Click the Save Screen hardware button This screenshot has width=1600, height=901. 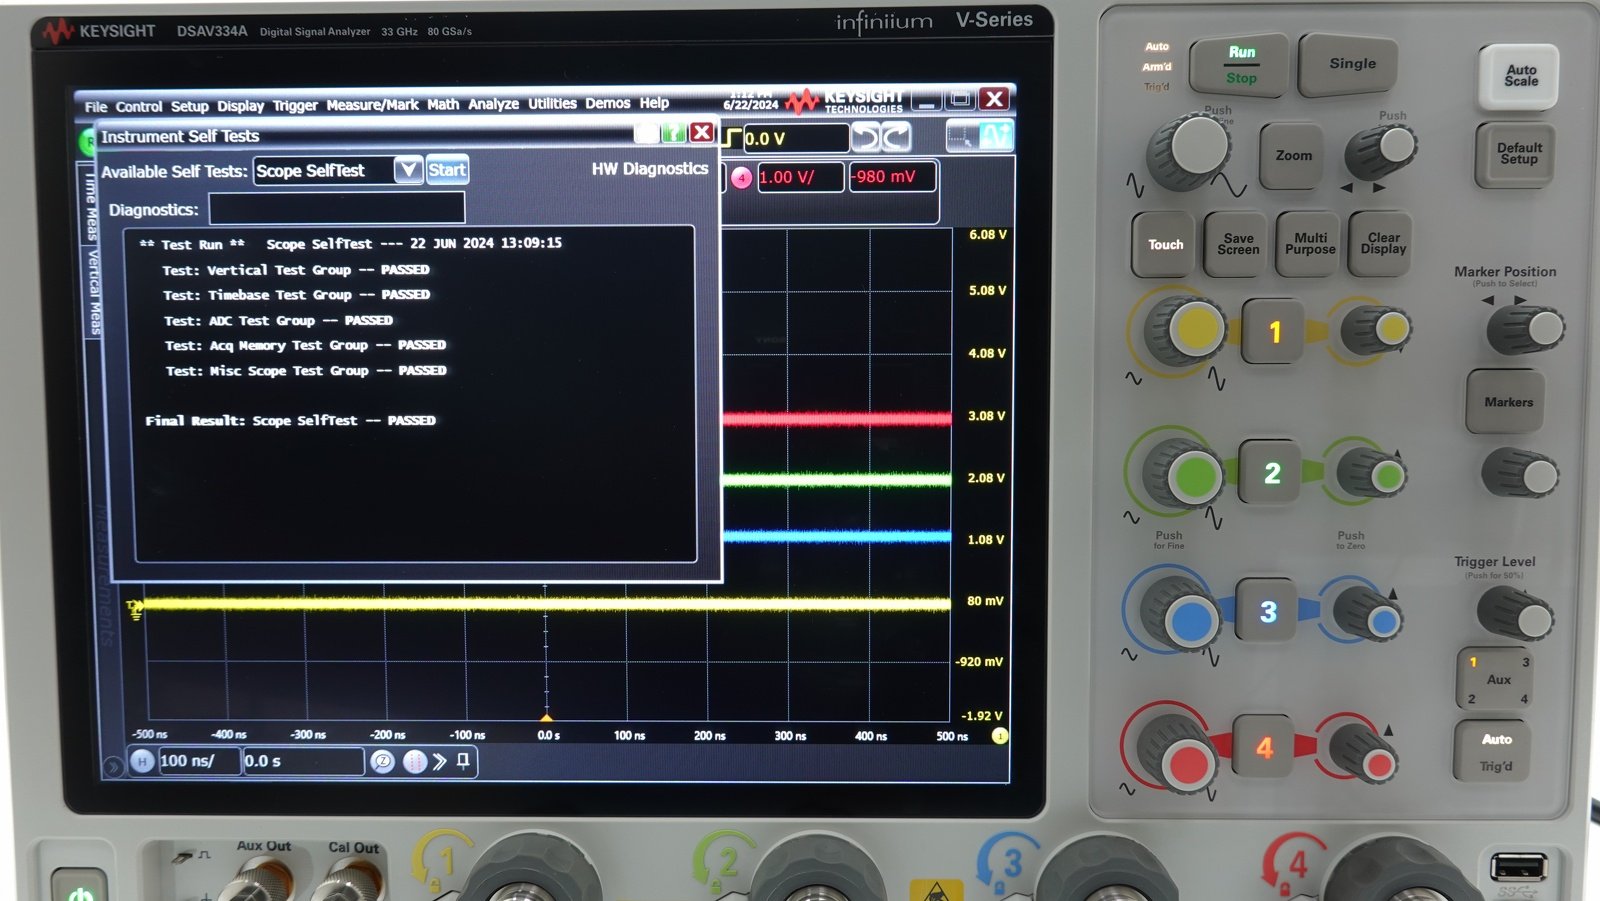[1238, 245]
